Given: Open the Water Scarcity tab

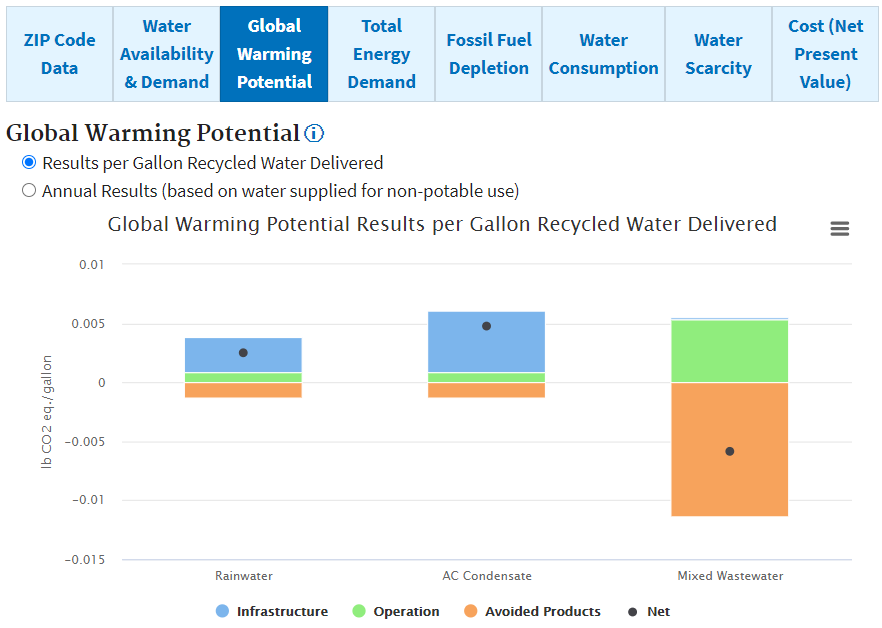Looking at the screenshot, I should (x=718, y=54).
